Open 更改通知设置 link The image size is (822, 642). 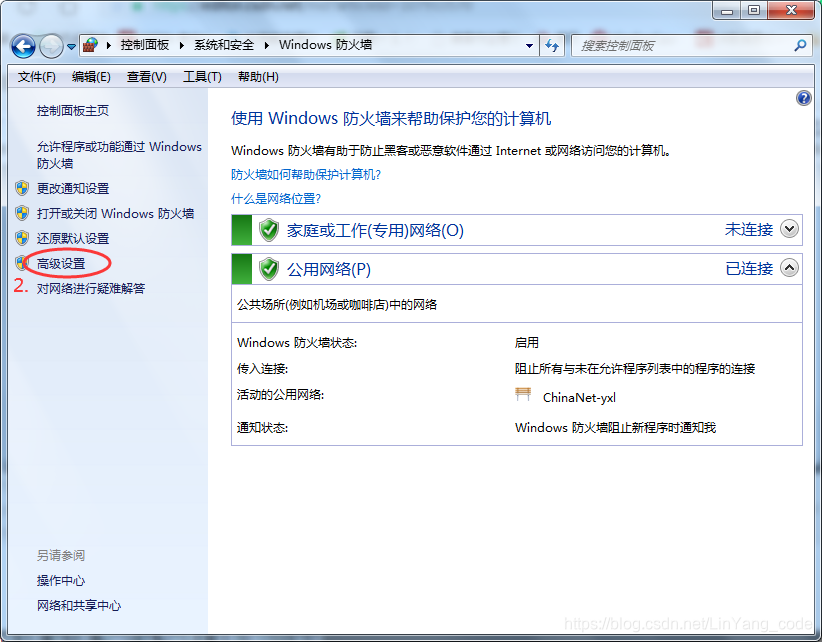point(73,188)
